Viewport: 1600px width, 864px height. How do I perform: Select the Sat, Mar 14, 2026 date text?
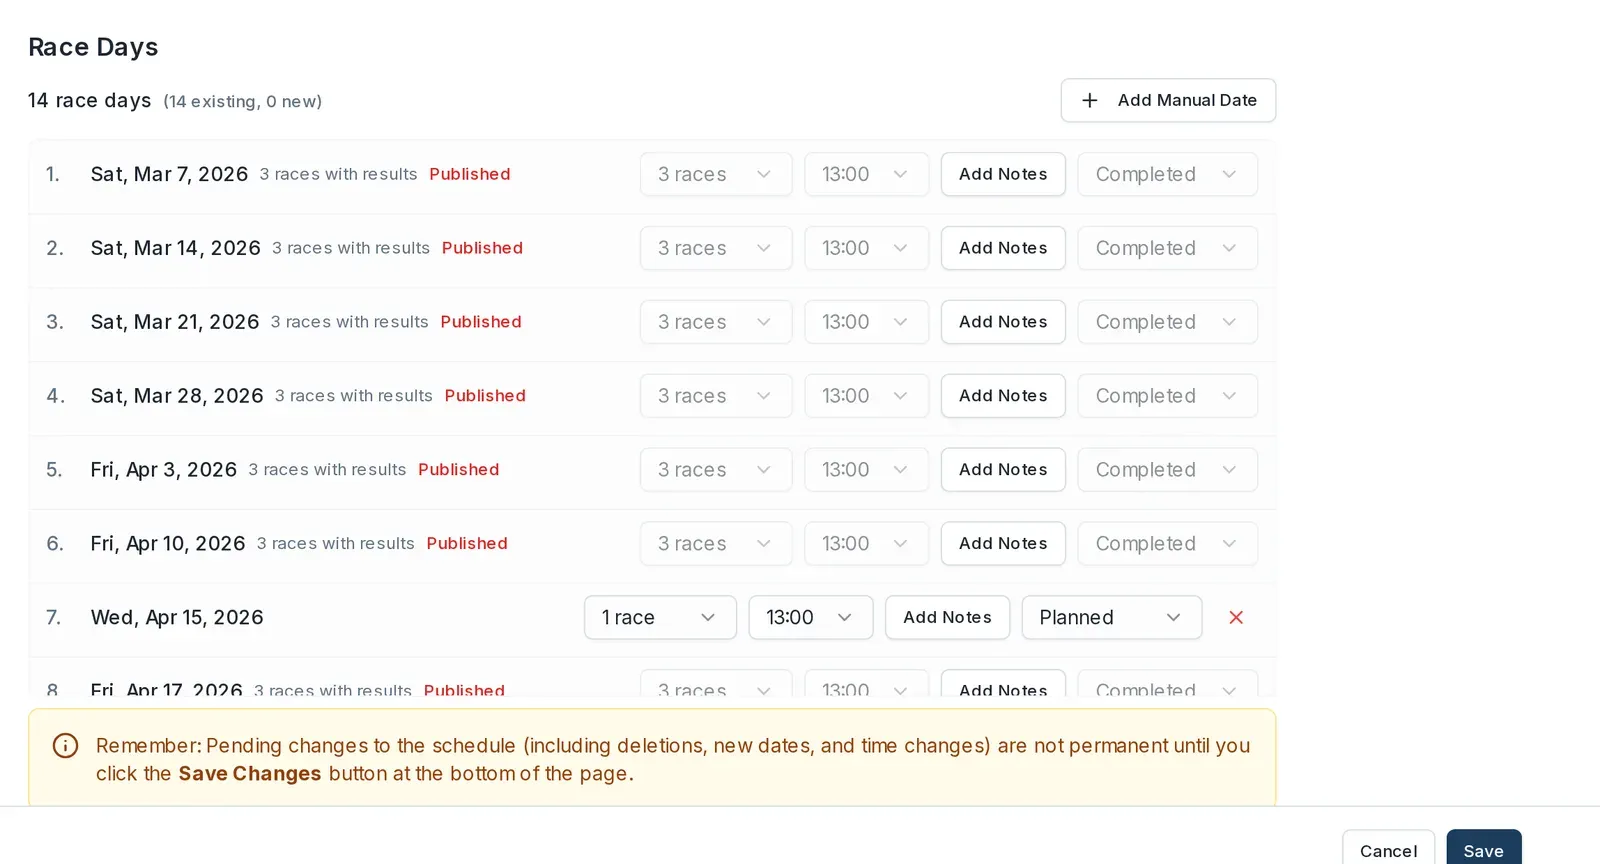(x=175, y=248)
